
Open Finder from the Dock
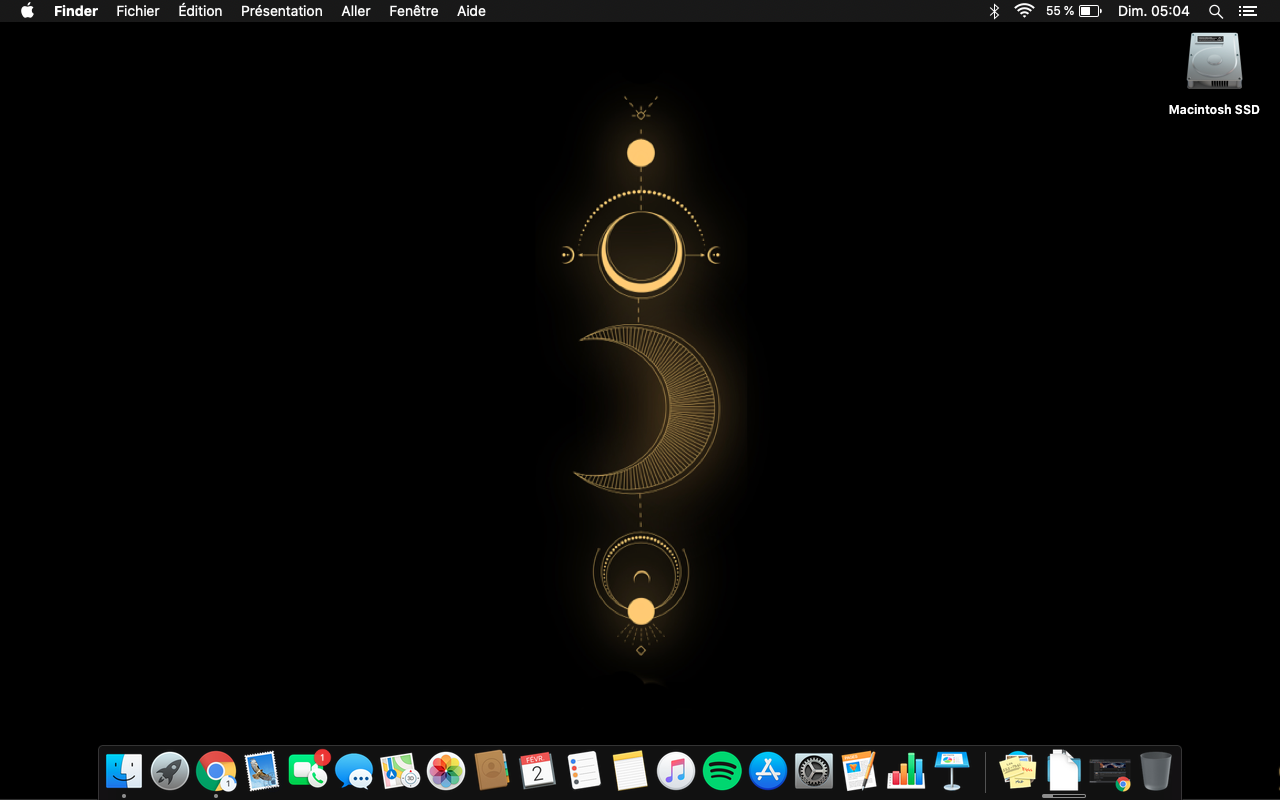tap(124, 771)
